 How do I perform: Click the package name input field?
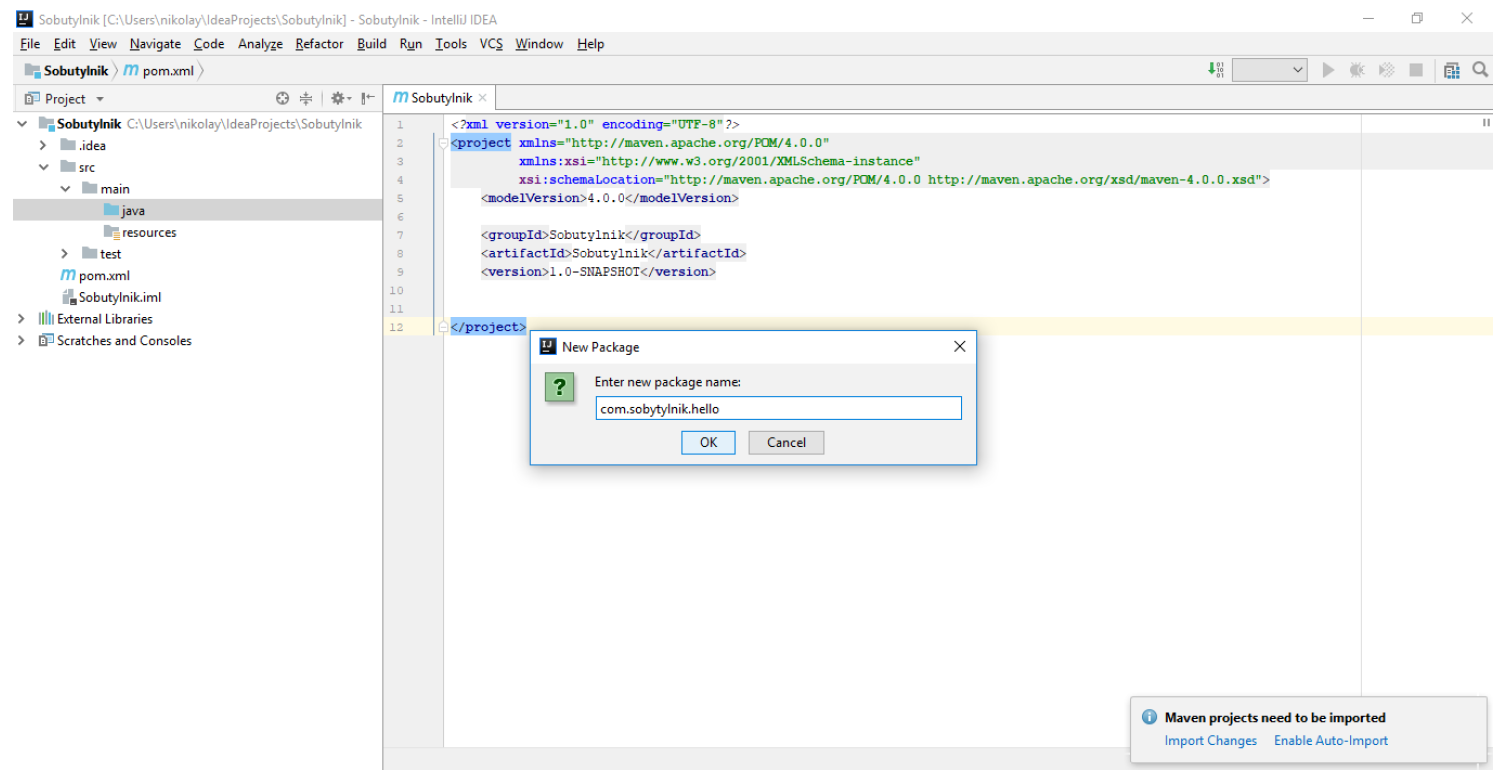778,408
